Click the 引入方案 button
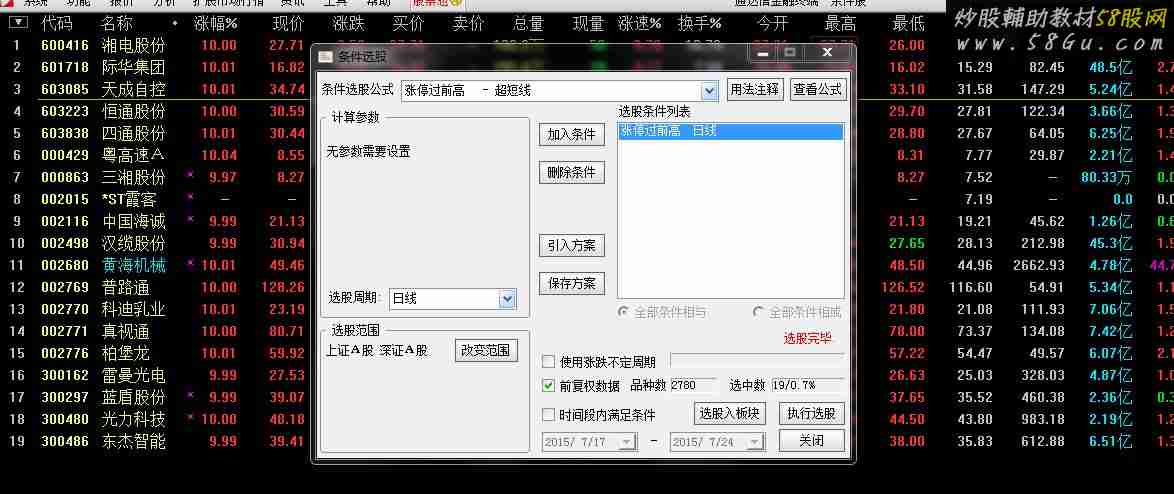 (571, 246)
